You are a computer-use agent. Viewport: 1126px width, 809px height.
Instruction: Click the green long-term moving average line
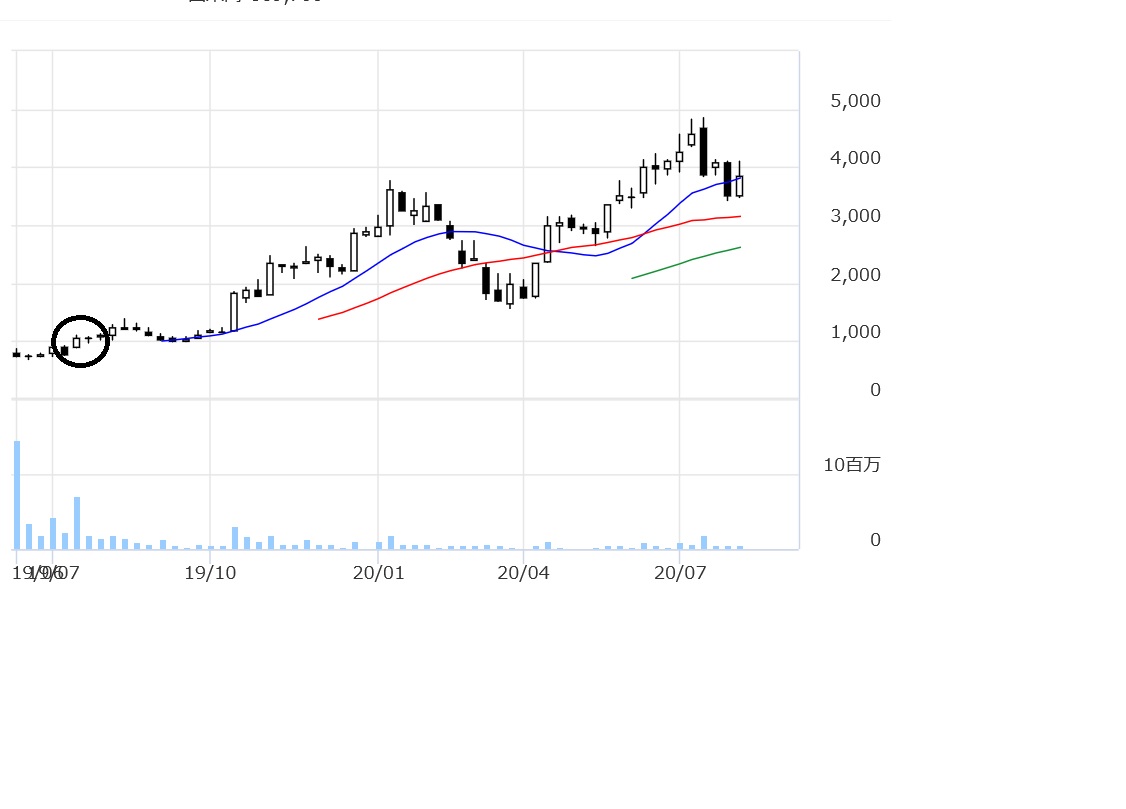pyautogui.click(x=686, y=262)
